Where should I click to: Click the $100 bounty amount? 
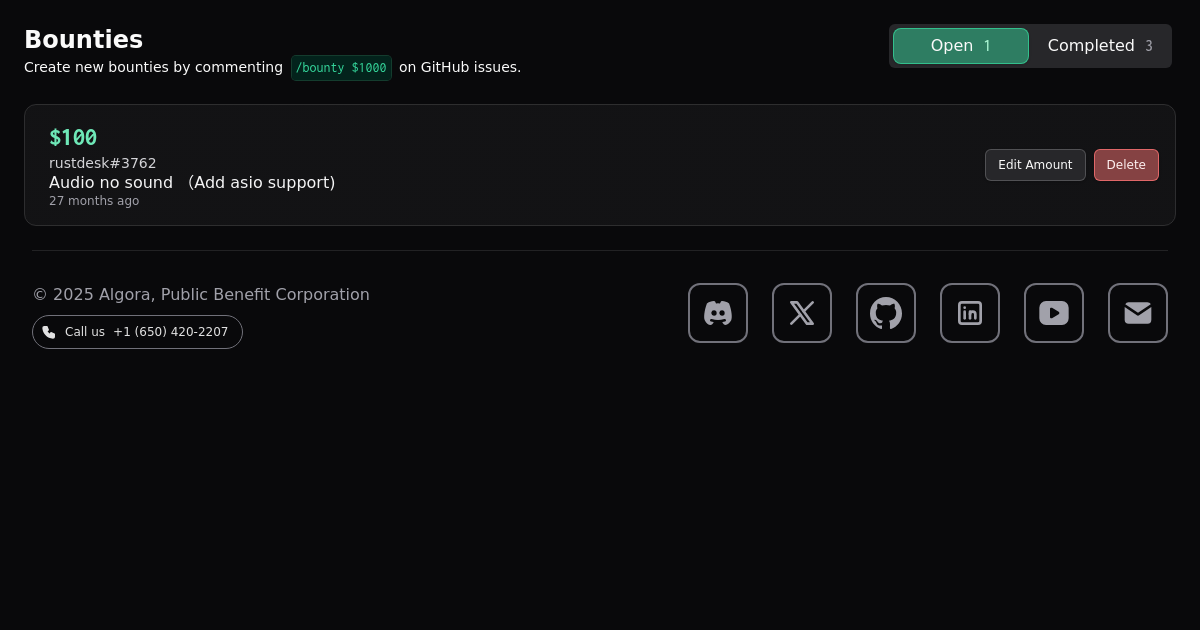[x=73, y=138]
